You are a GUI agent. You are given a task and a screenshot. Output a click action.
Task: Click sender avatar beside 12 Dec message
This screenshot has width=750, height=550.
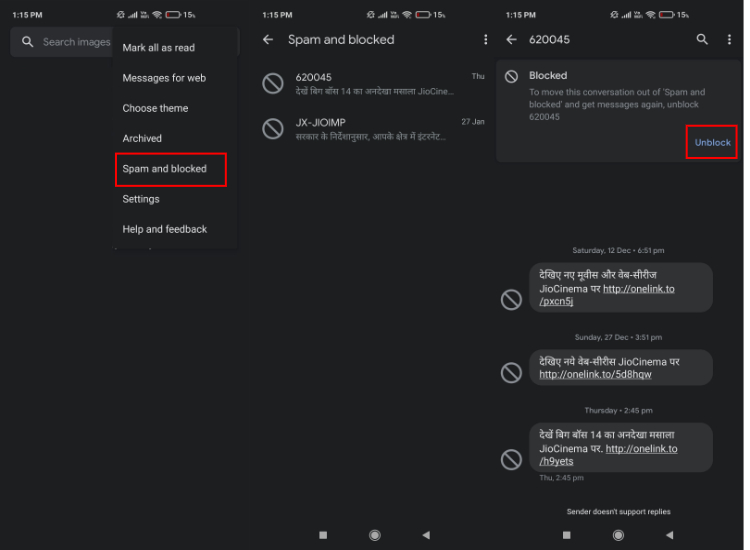click(x=511, y=300)
